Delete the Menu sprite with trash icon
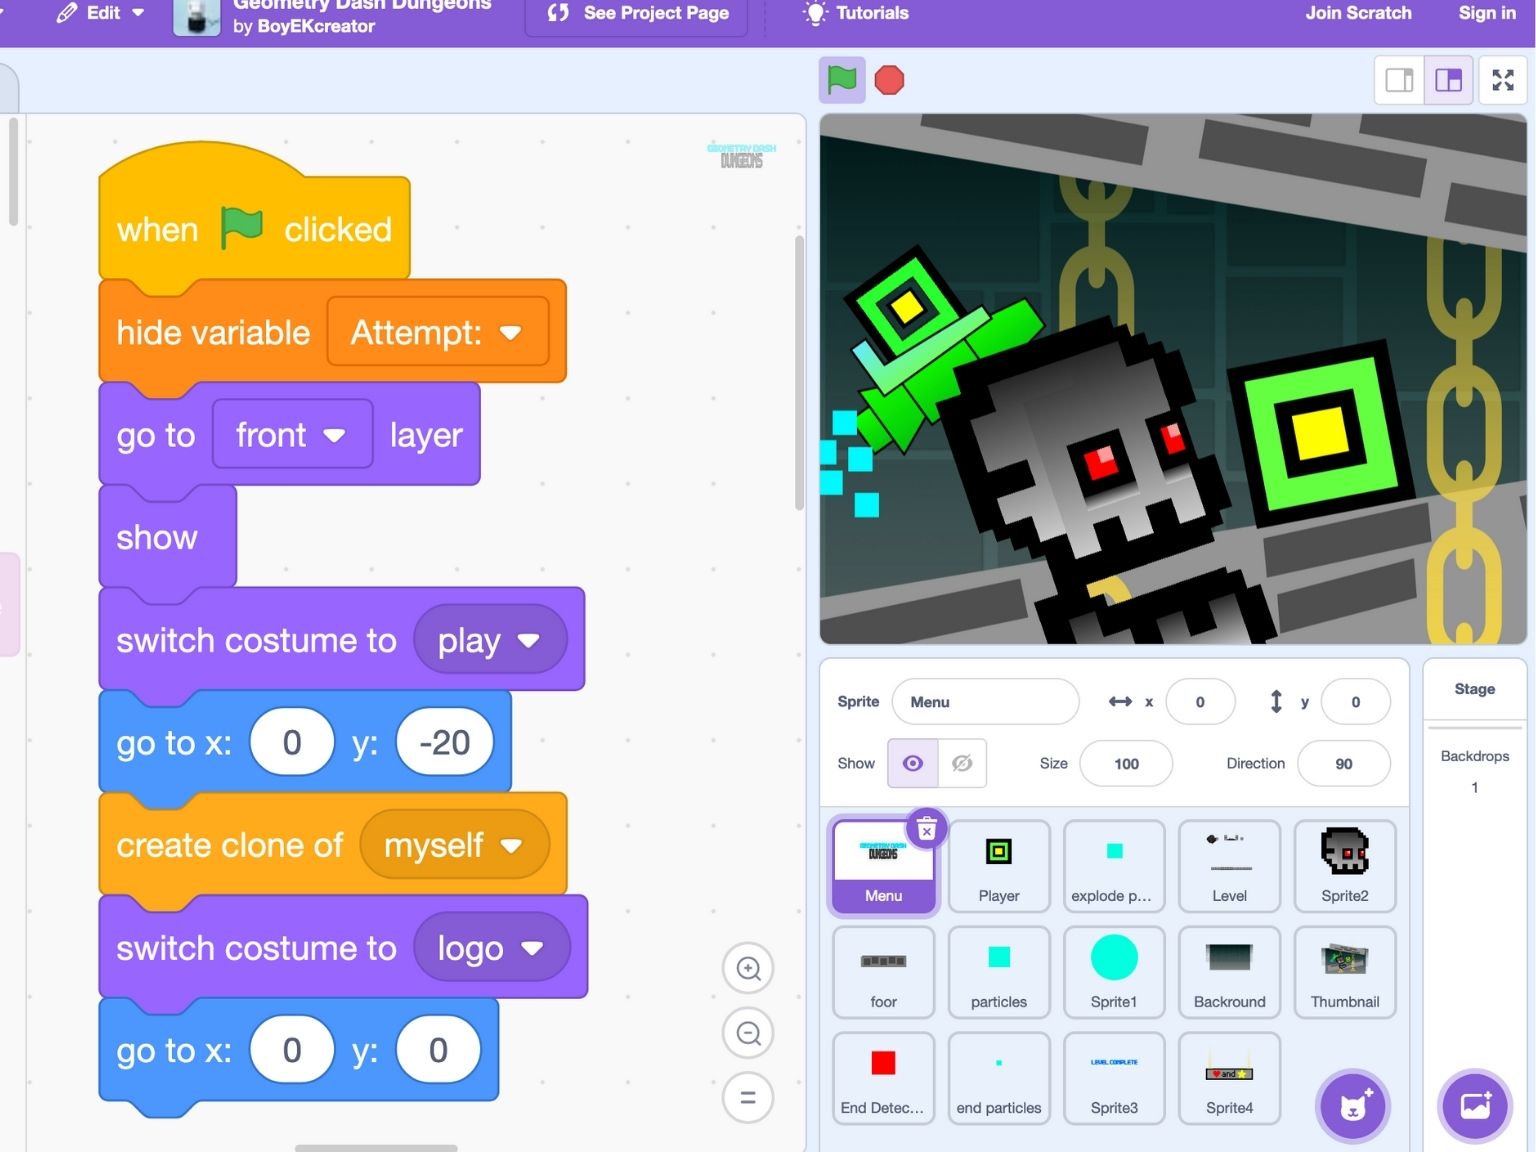 [x=926, y=829]
